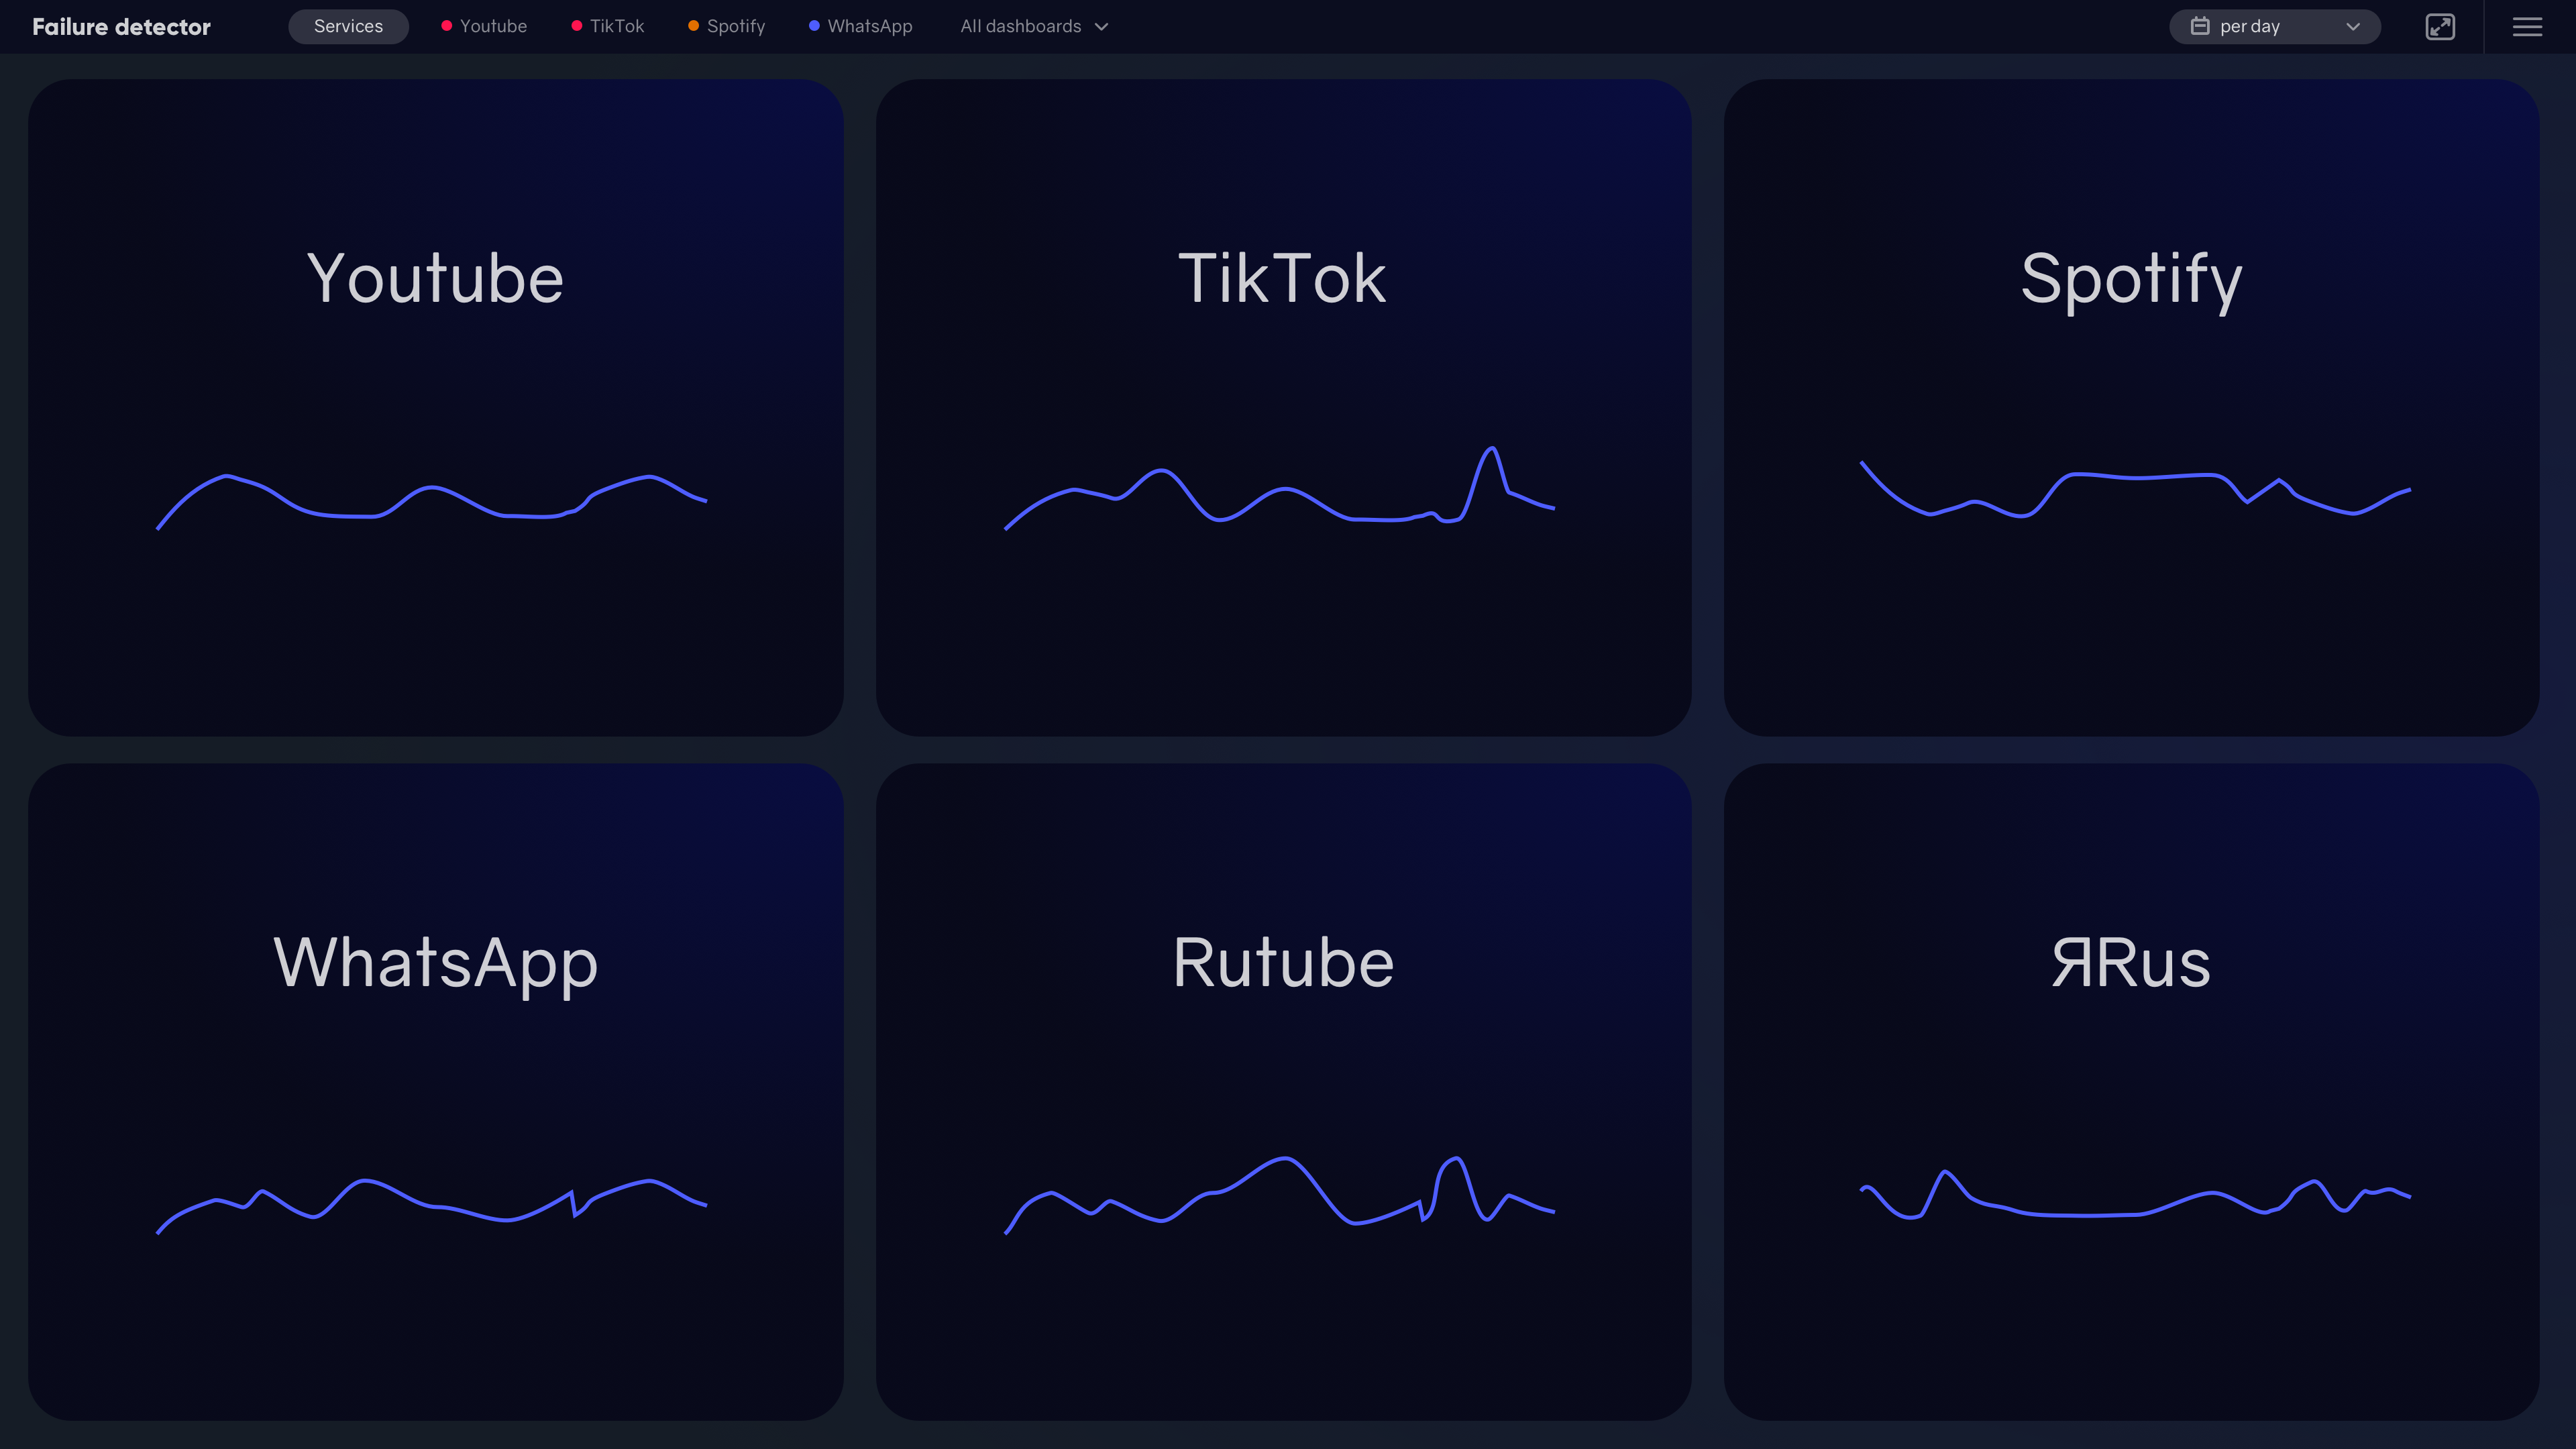Viewport: 2576px width, 1449px height.
Task: Switch to the TikTok tab
Action: 608,27
